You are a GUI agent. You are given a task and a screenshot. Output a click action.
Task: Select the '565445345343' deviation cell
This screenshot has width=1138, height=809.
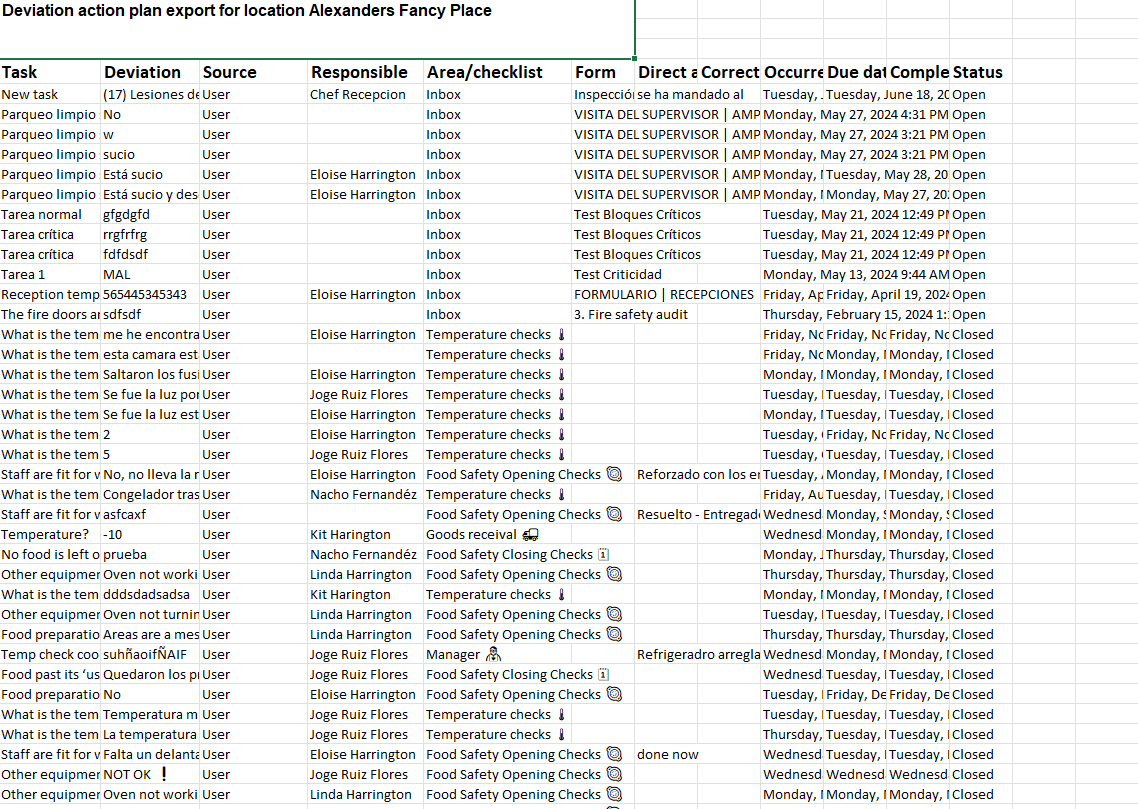pos(150,295)
